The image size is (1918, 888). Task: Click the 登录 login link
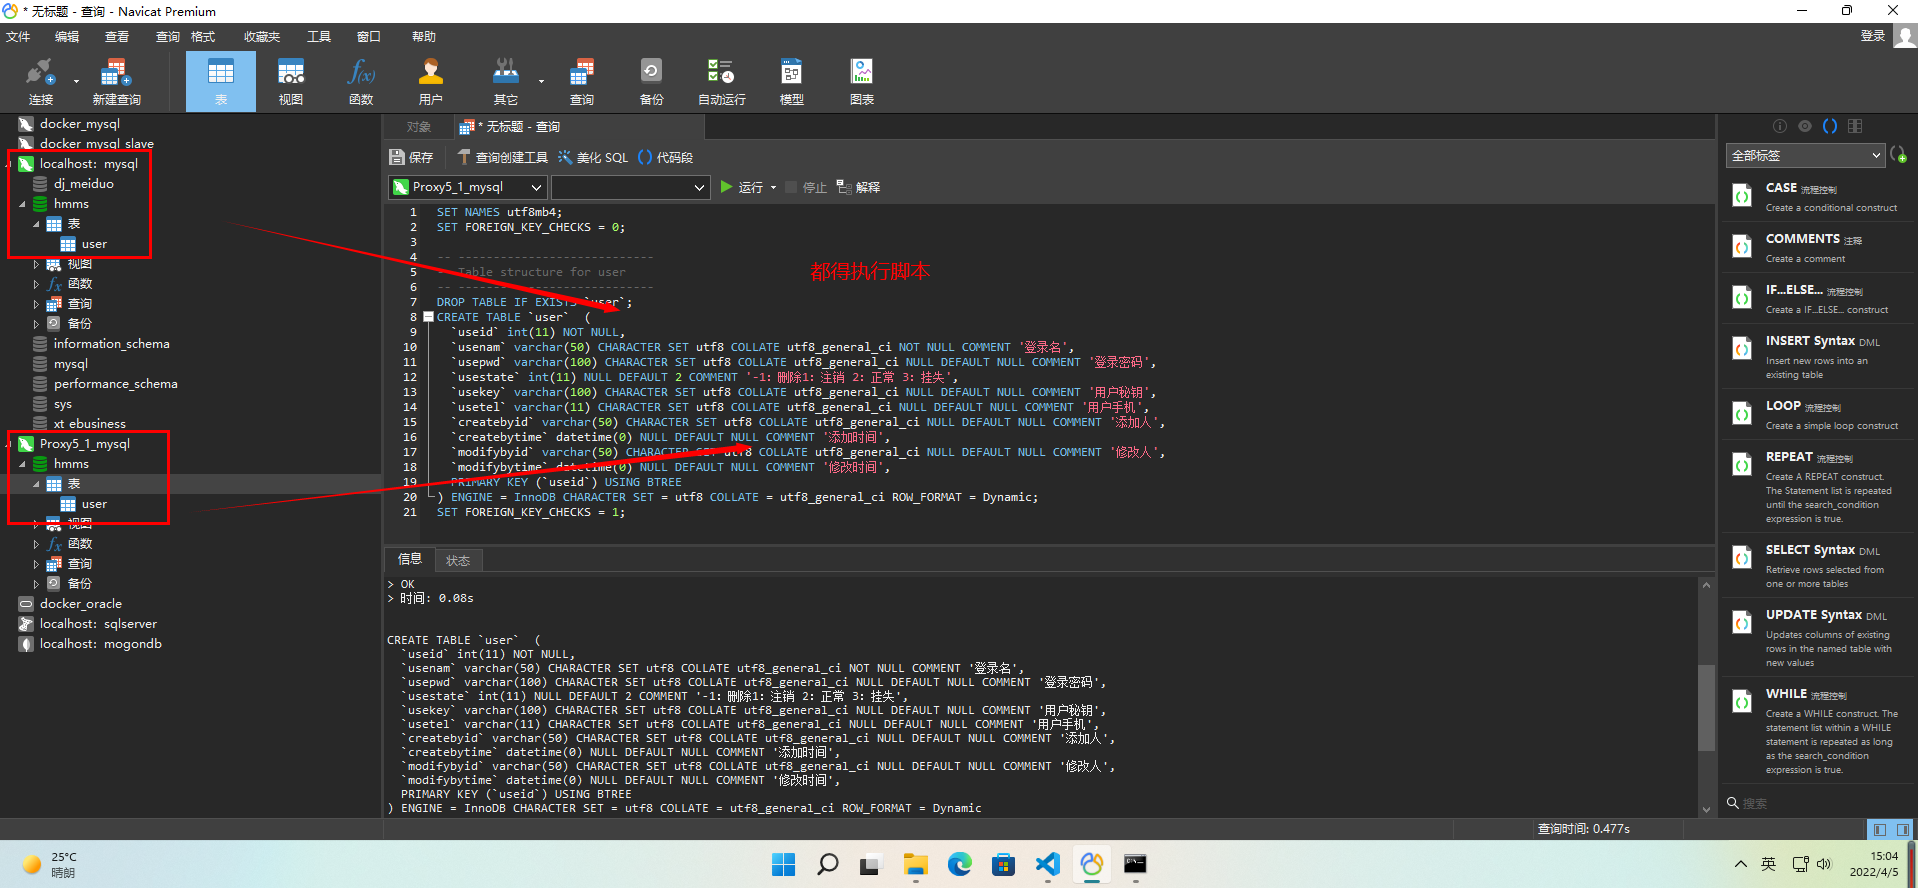click(x=1873, y=36)
